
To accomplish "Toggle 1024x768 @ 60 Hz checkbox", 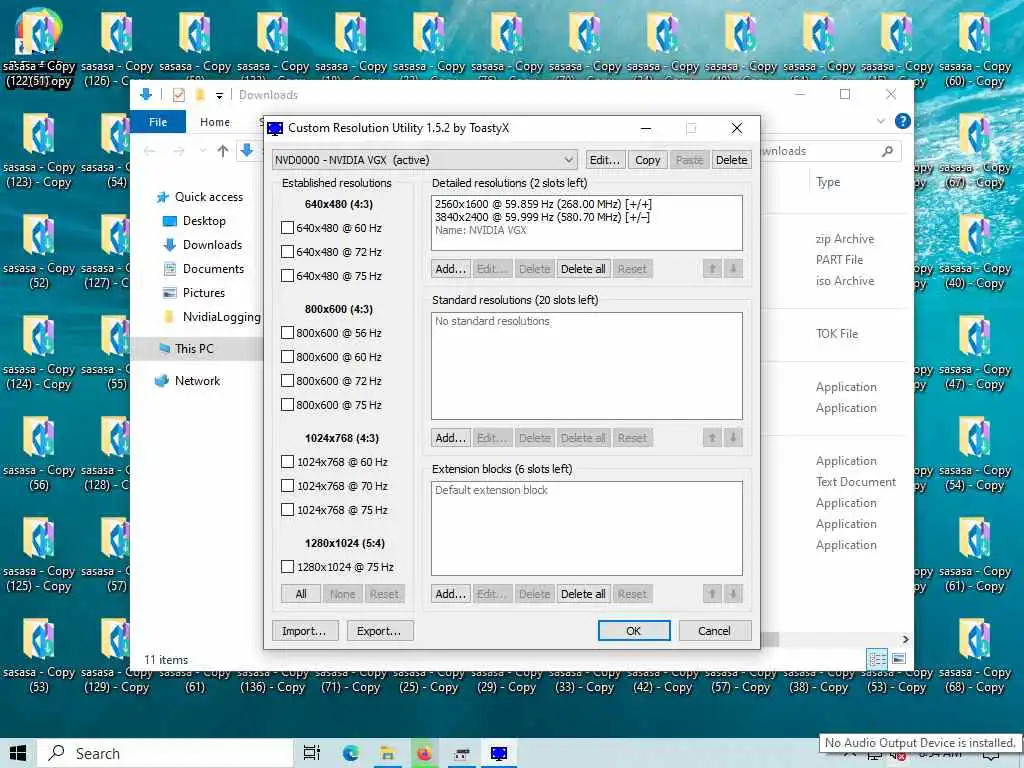I will click(287, 462).
